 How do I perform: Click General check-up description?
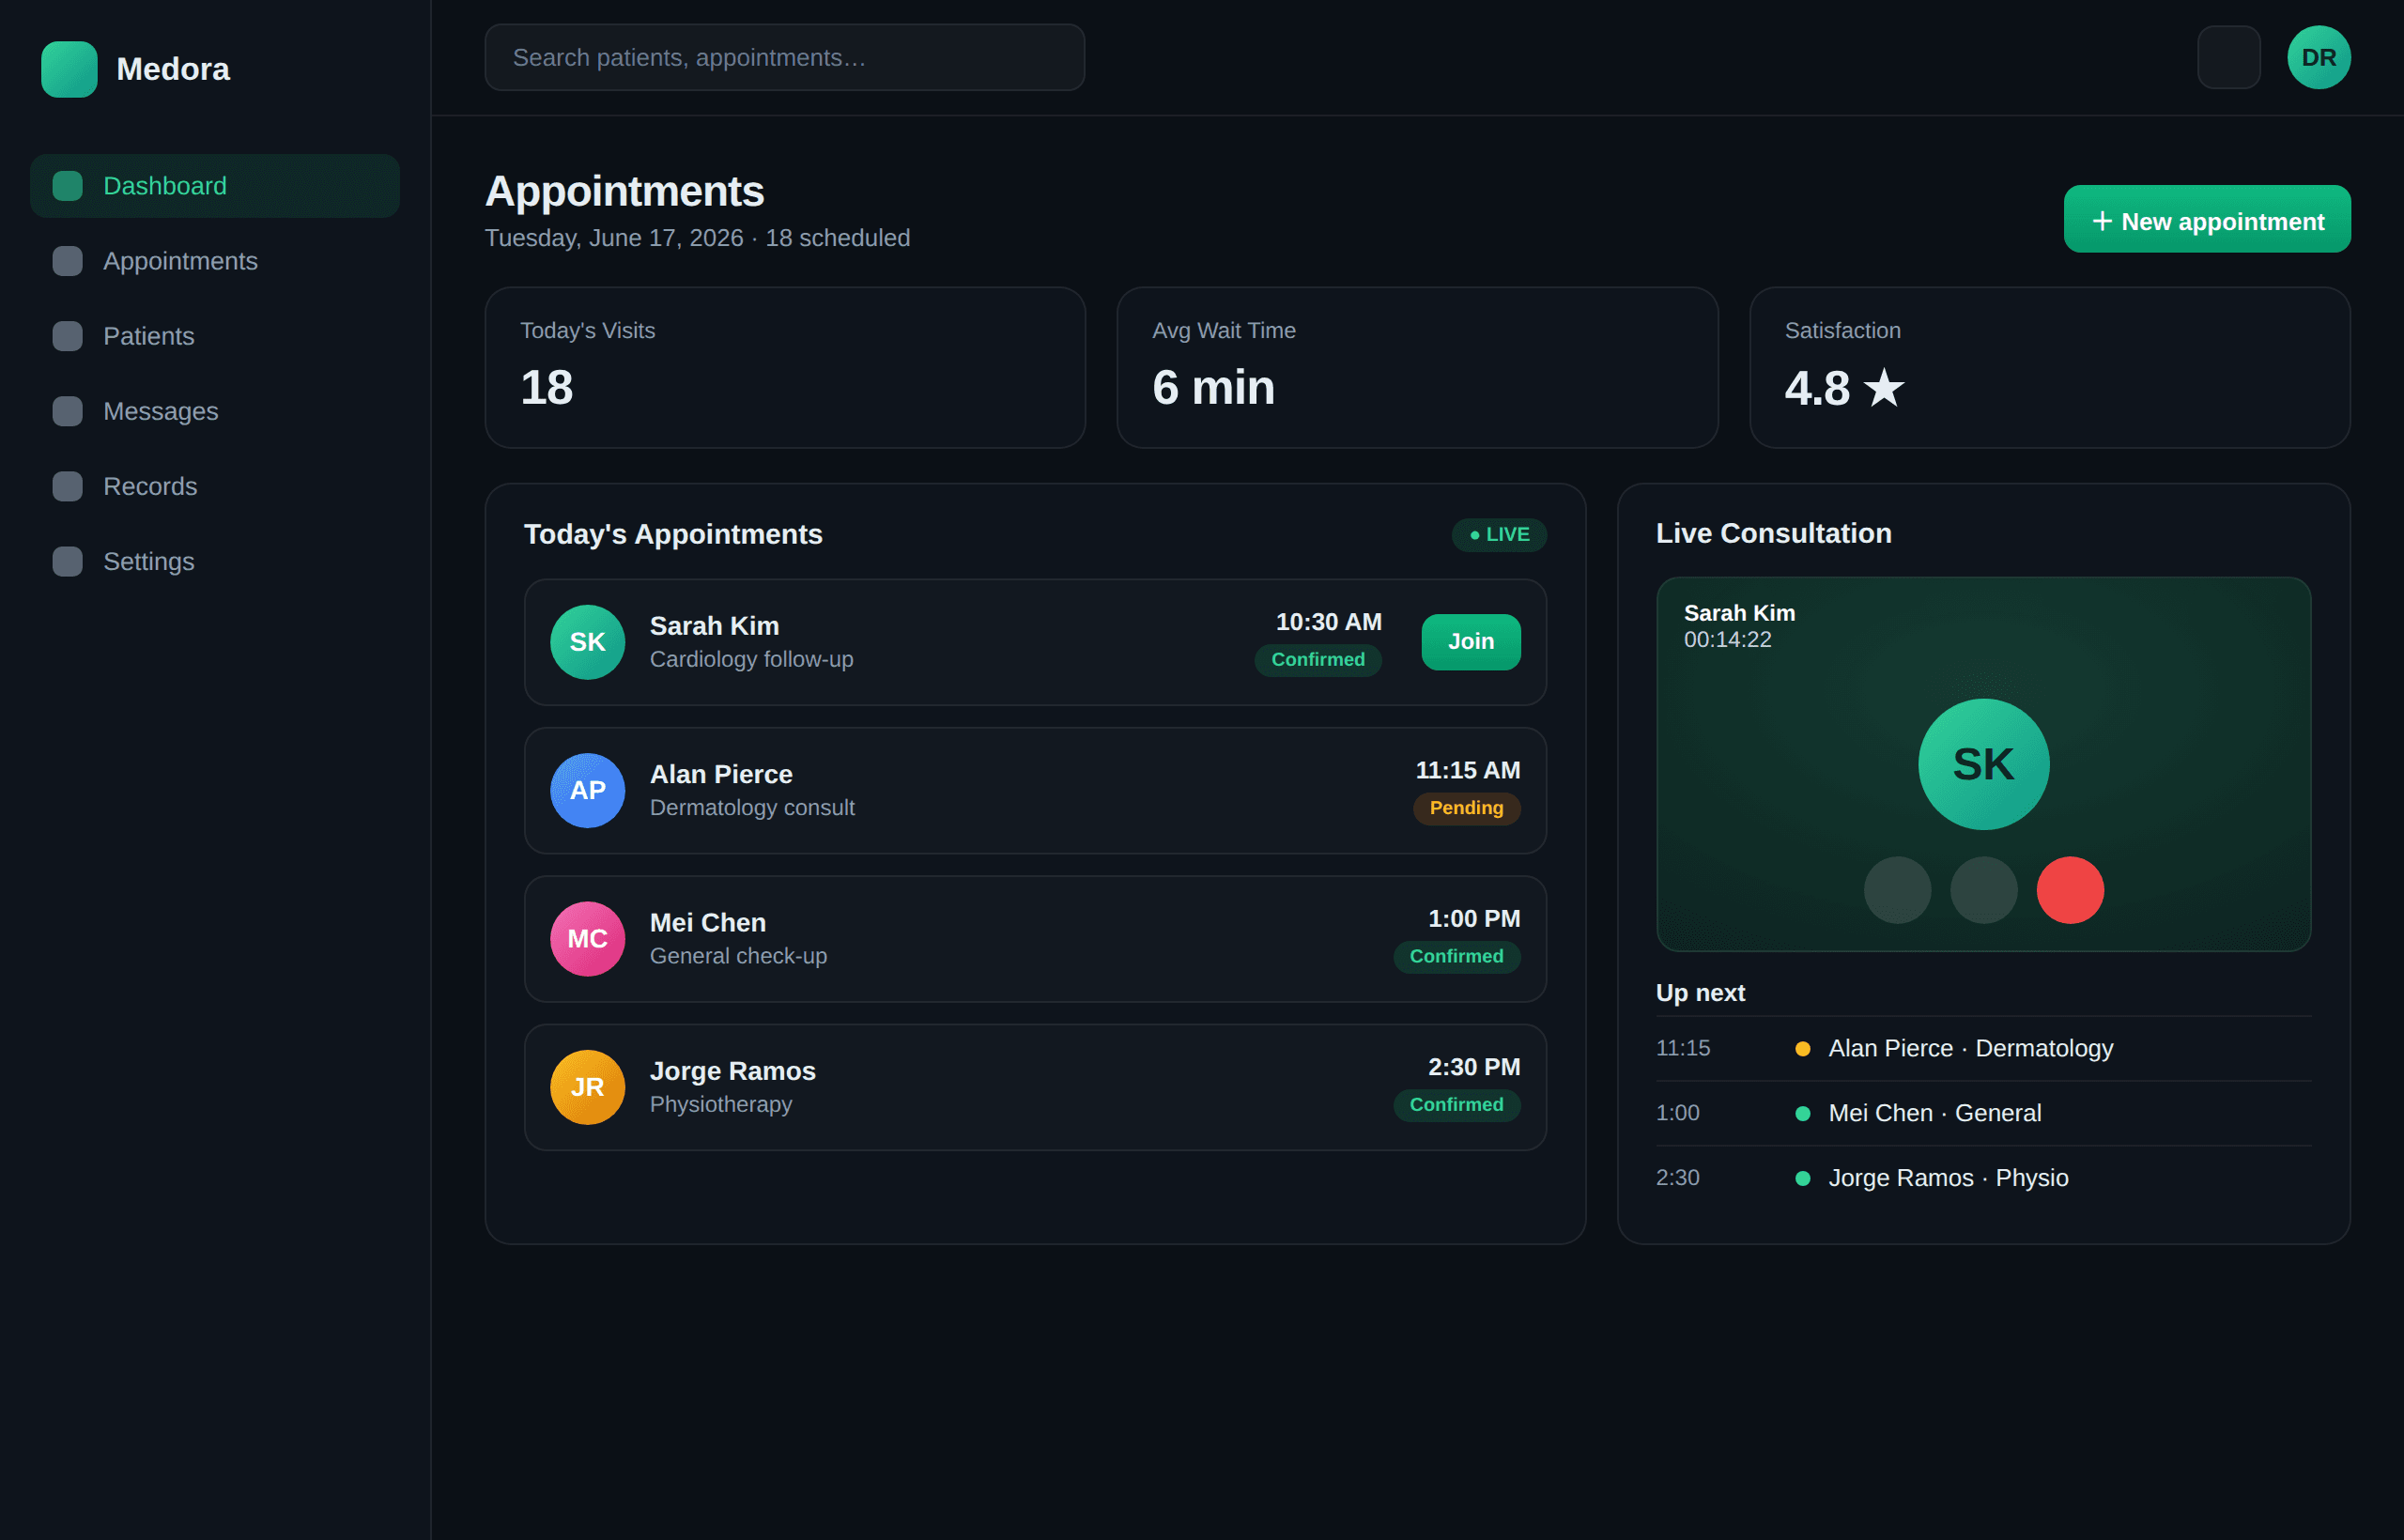[738, 956]
